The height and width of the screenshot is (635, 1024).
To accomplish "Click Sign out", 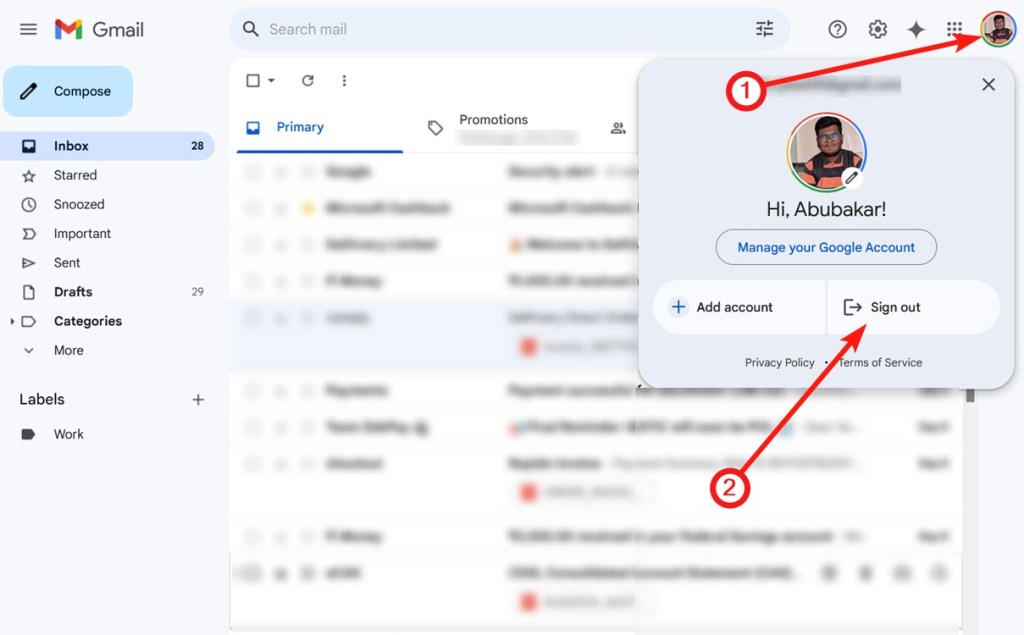I will 913,307.
